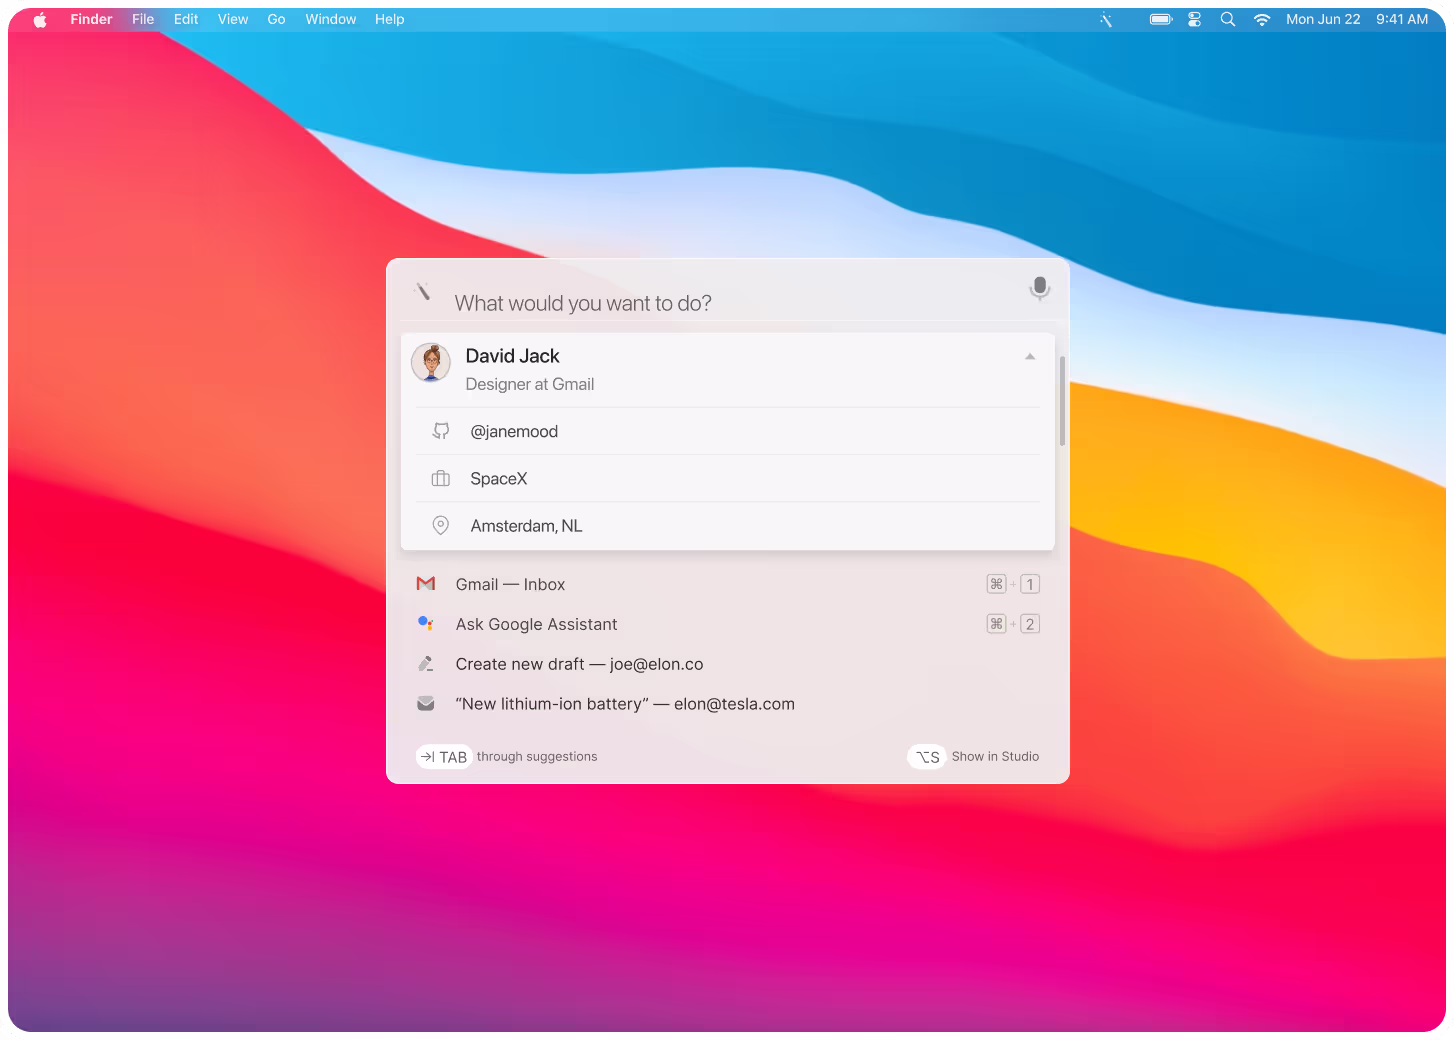The width and height of the screenshot is (1454, 1040).
Task: Focus the "What would you want to do?" field
Action: coord(730,303)
